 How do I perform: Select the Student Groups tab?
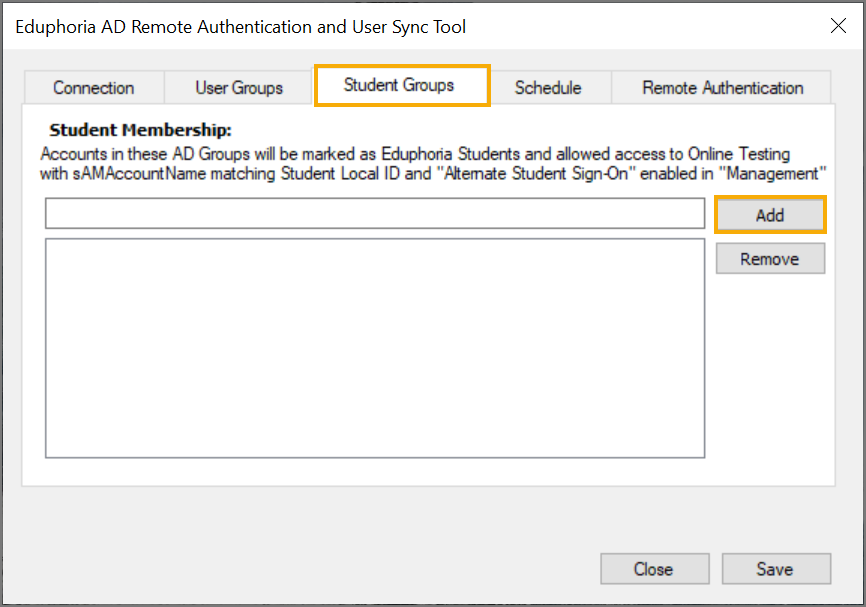coord(402,86)
